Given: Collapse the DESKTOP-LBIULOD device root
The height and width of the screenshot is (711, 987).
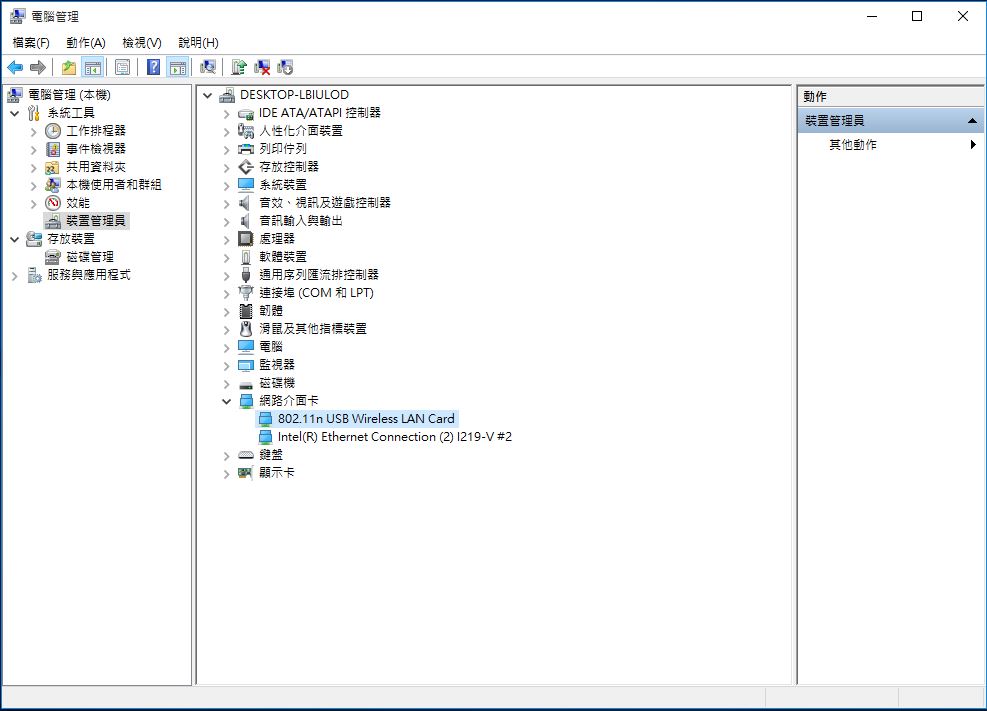Looking at the screenshot, I should 208,96.
